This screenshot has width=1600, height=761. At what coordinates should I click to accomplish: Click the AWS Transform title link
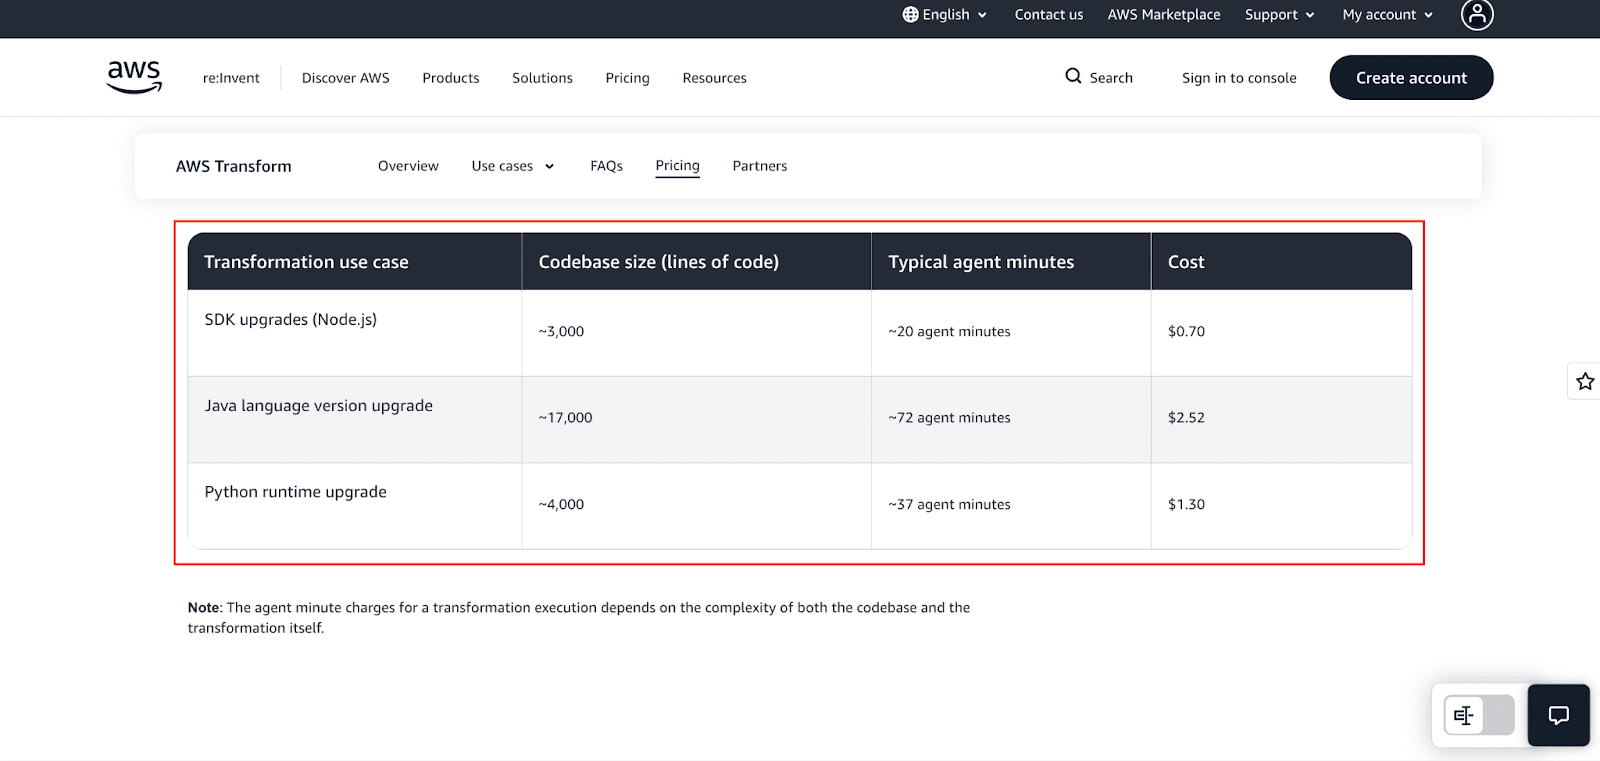pos(233,166)
